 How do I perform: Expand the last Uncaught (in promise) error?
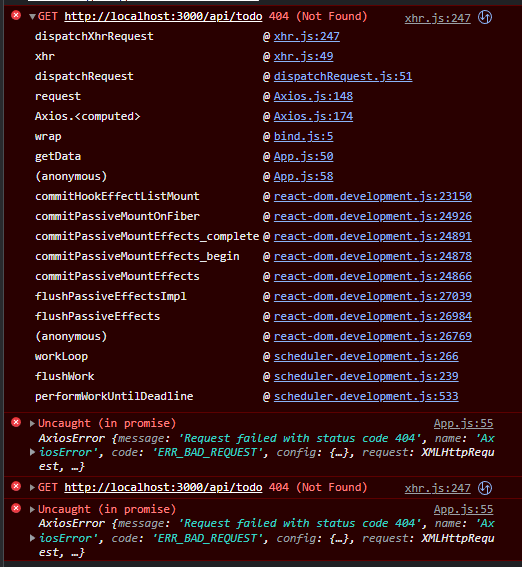[32, 510]
